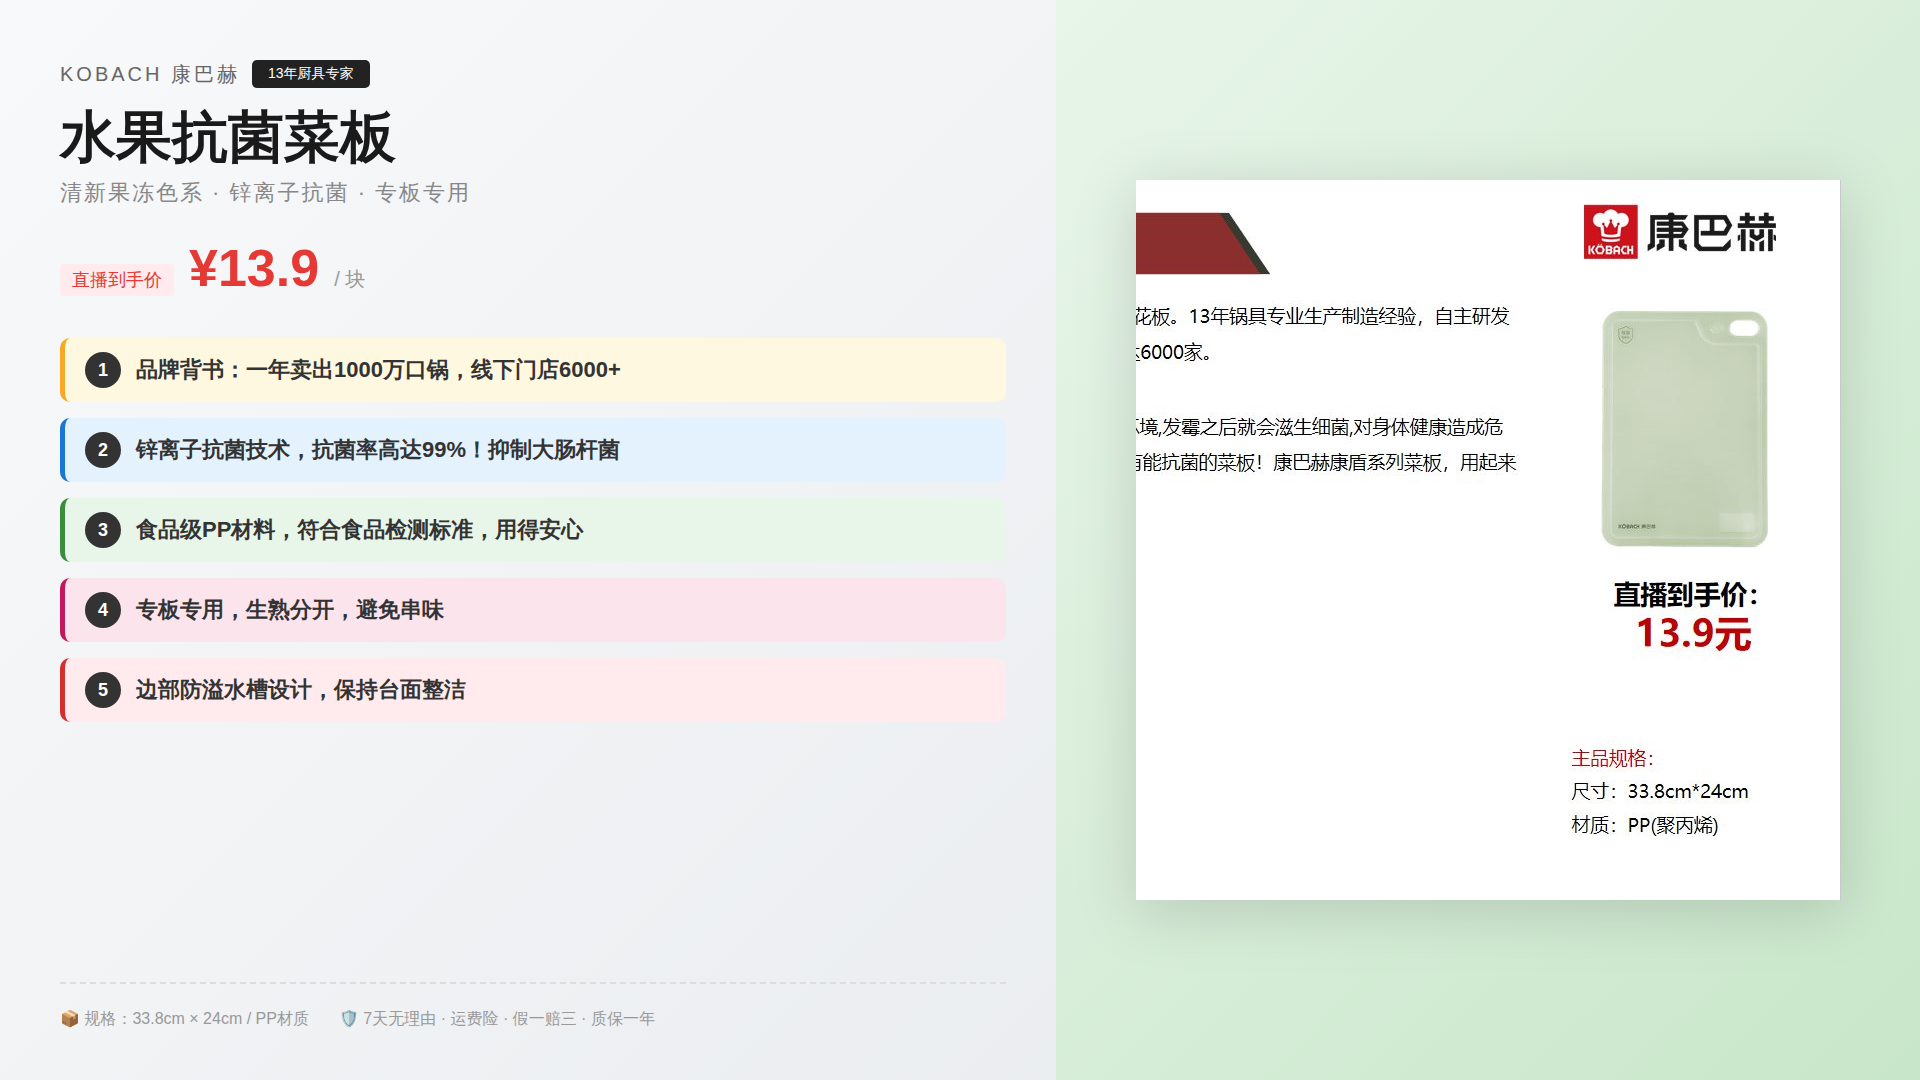Click the line about 发霉之后就会滋生细菌
The width and height of the screenshot is (1920, 1080).
1320,428
